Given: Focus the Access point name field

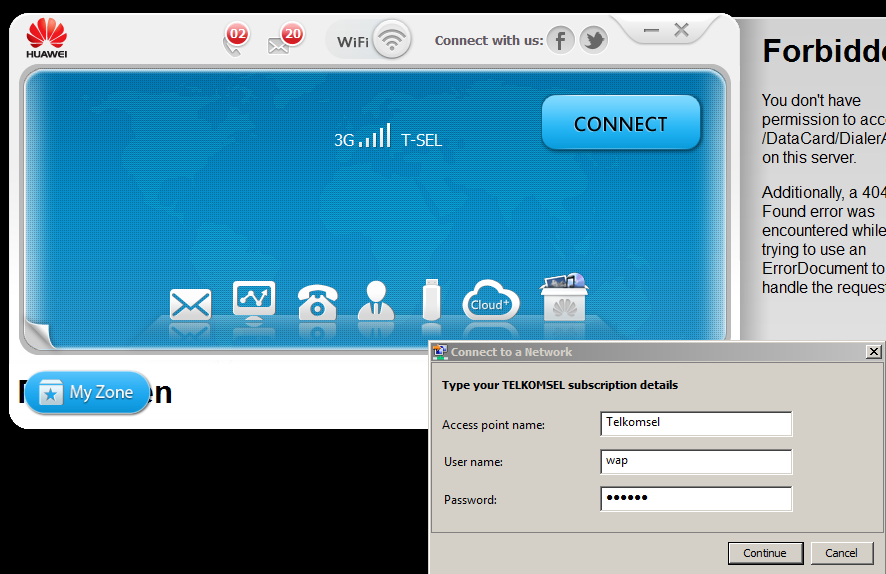Looking at the screenshot, I should pos(696,424).
